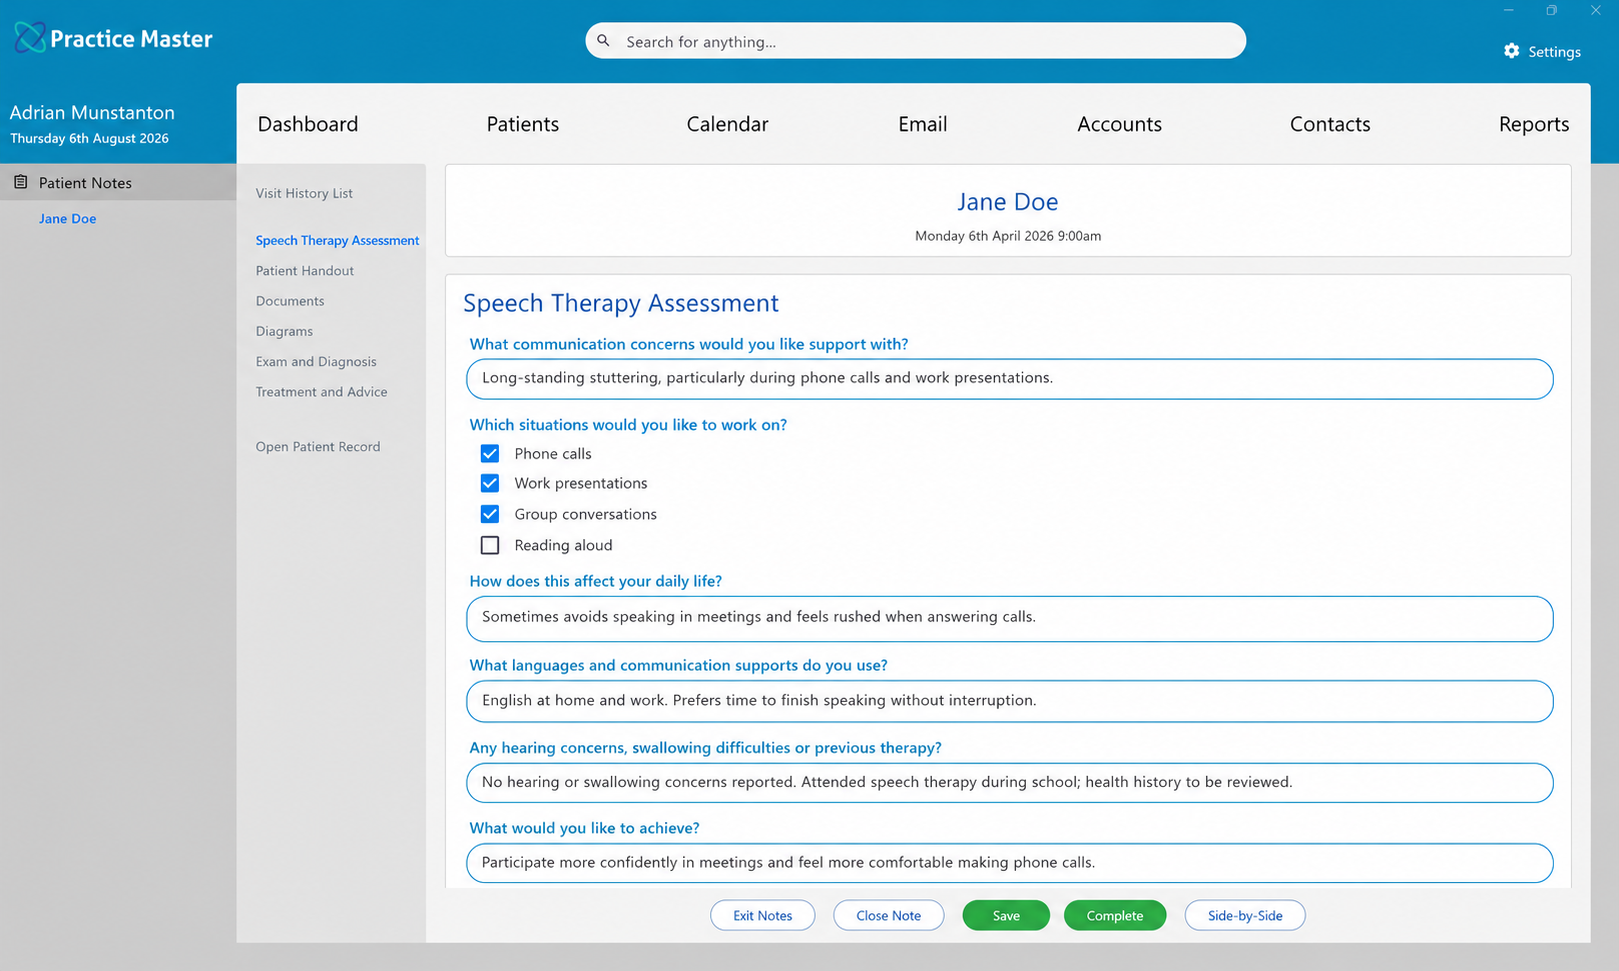Select Speech Therapy Assessment in the sidebar
This screenshot has width=1619, height=971.
337,240
